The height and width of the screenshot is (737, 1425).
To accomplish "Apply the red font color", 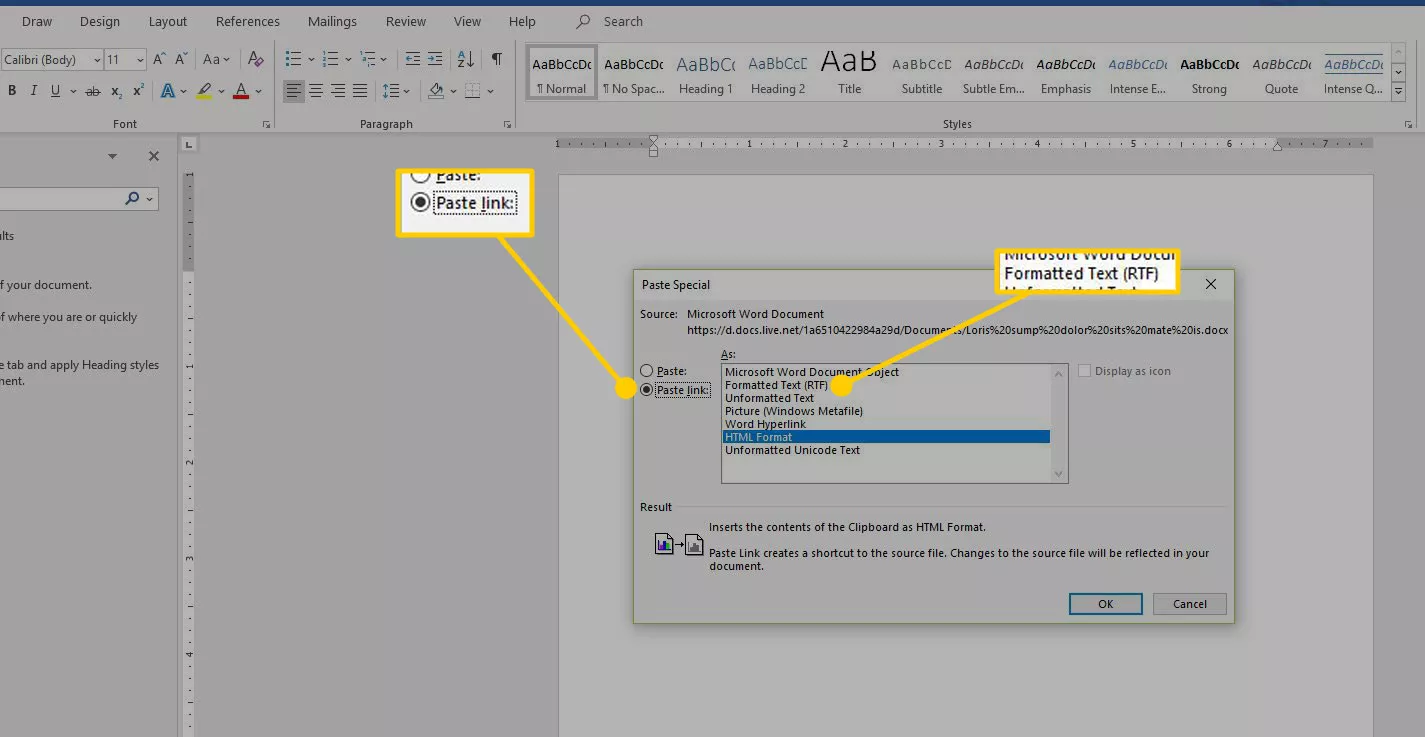I will (241, 91).
